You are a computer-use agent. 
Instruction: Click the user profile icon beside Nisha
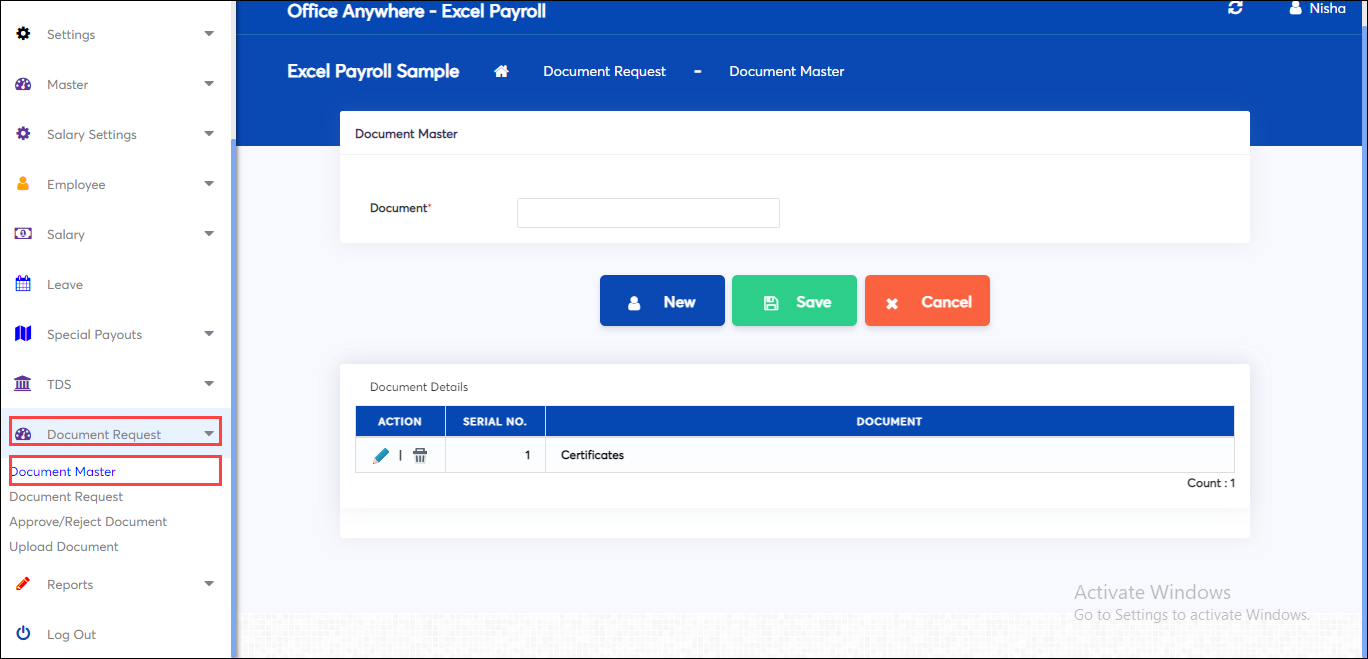click(1296, 8)
